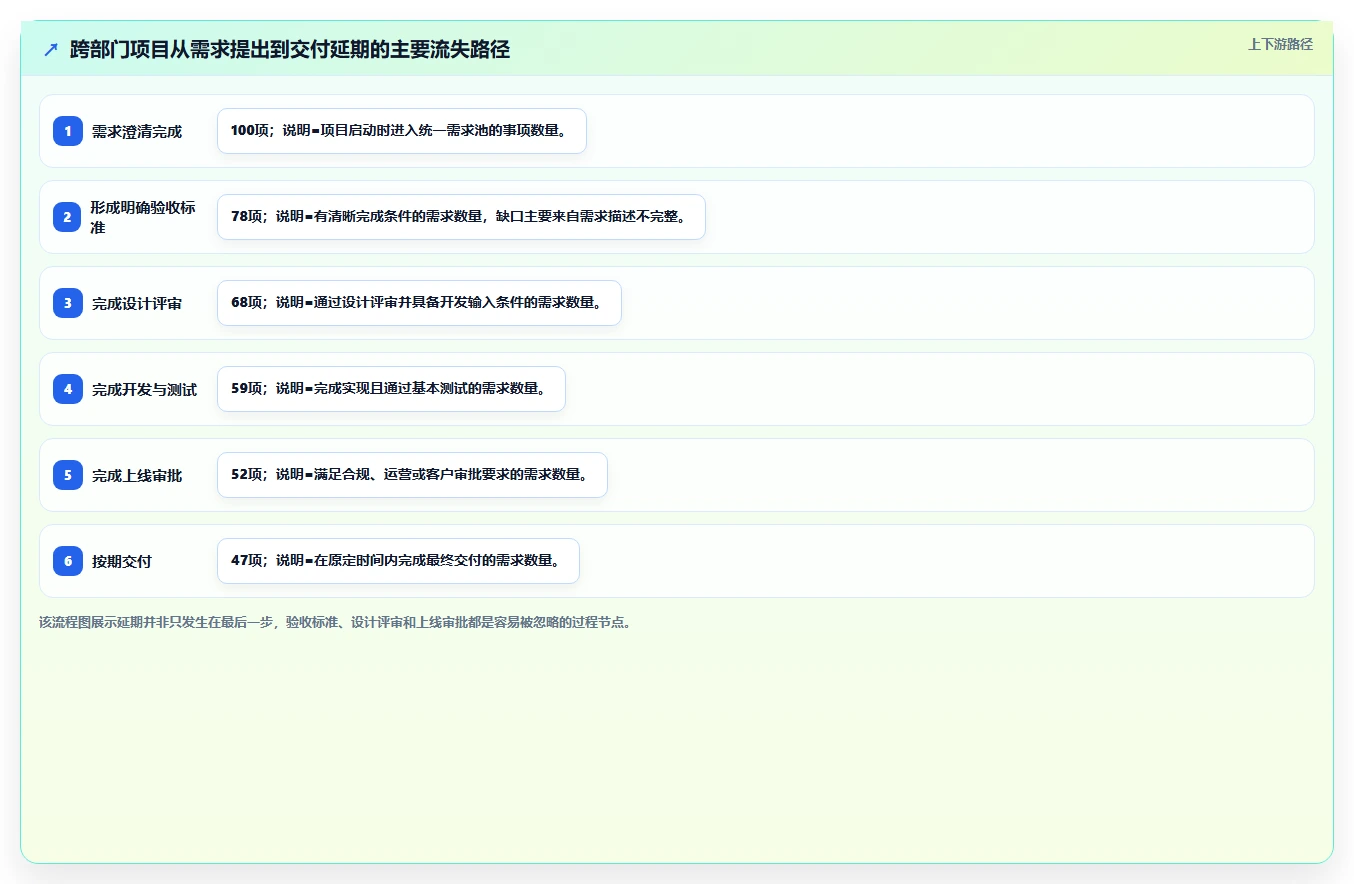This screenshot has height=884, width=1354.
Task: Click step number badge 5
Action: tap(68, 475)
